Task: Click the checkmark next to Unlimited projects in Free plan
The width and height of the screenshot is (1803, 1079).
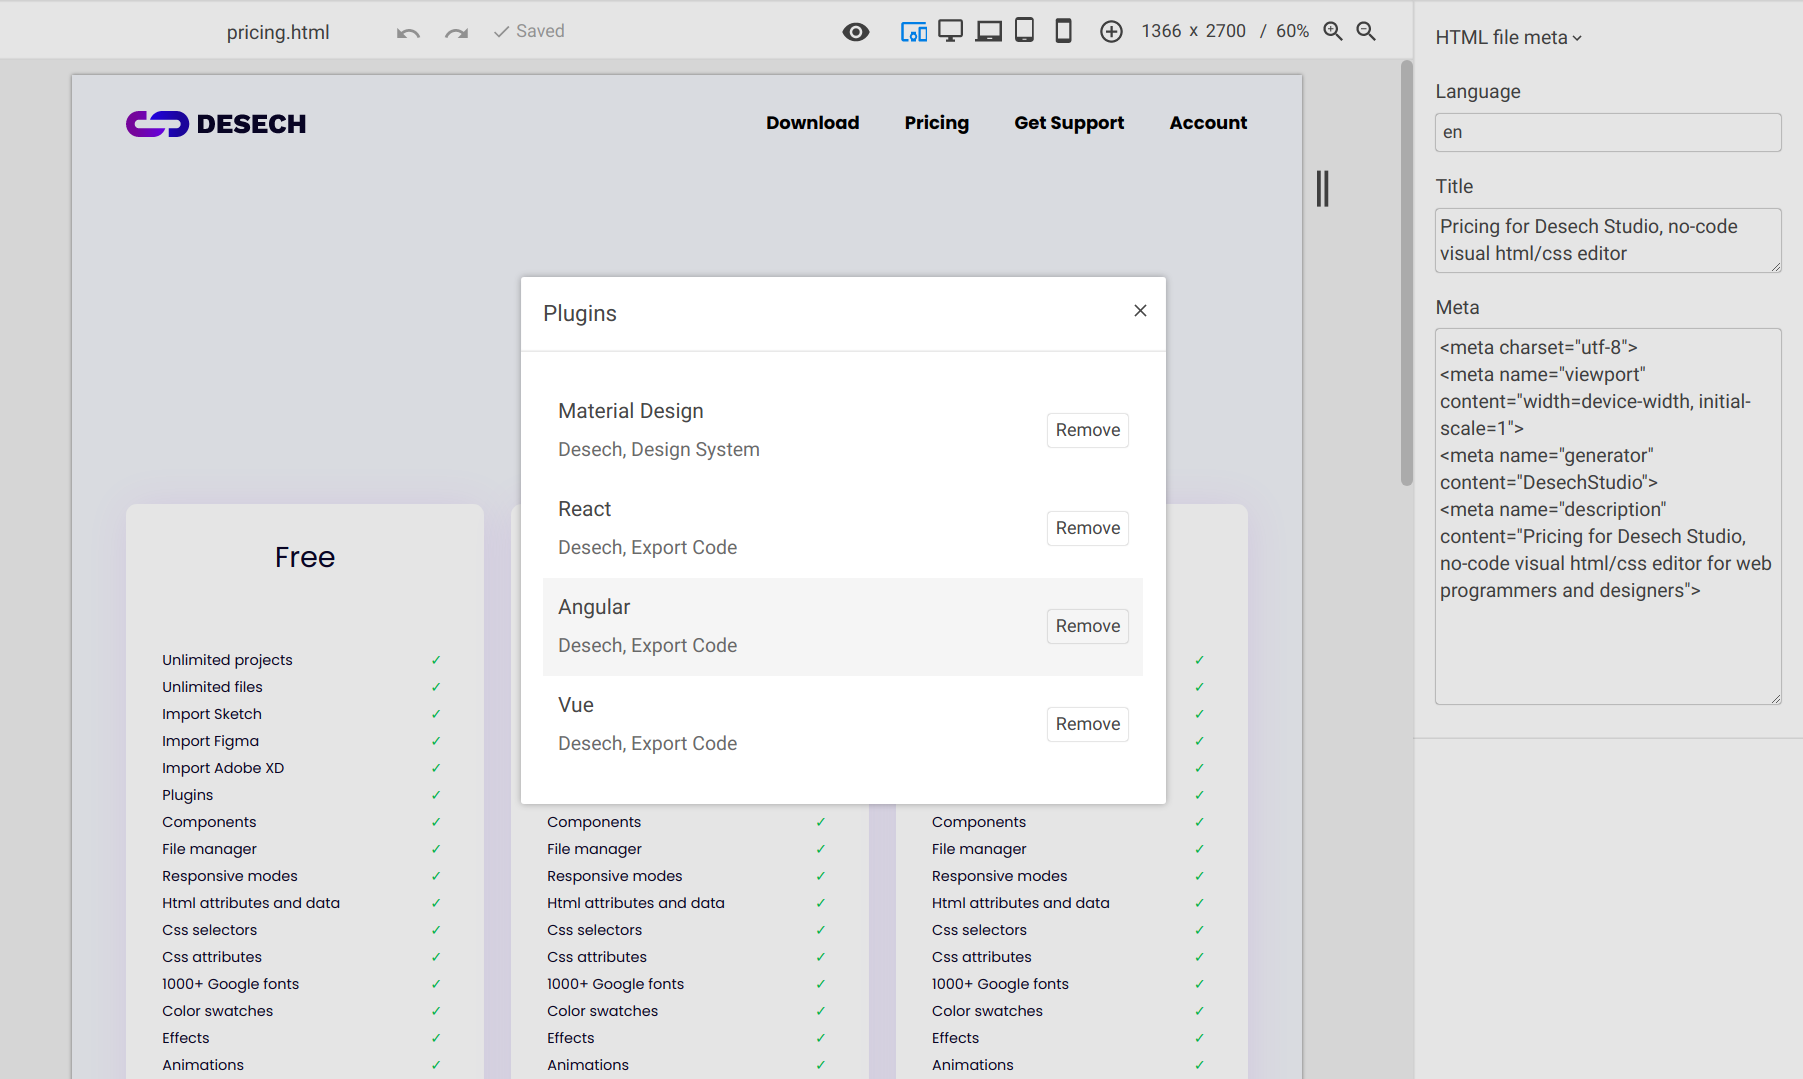Action: coord(436,660)
